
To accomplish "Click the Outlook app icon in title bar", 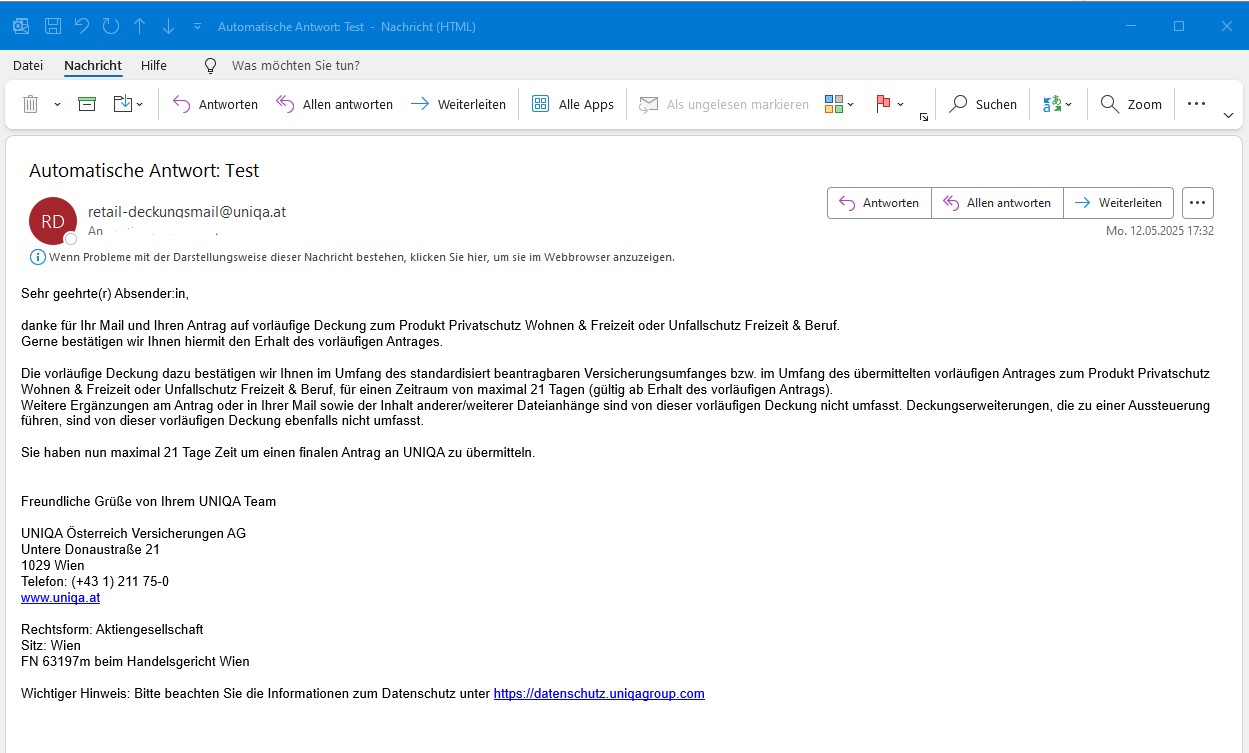I will click(x=22, y=26).
